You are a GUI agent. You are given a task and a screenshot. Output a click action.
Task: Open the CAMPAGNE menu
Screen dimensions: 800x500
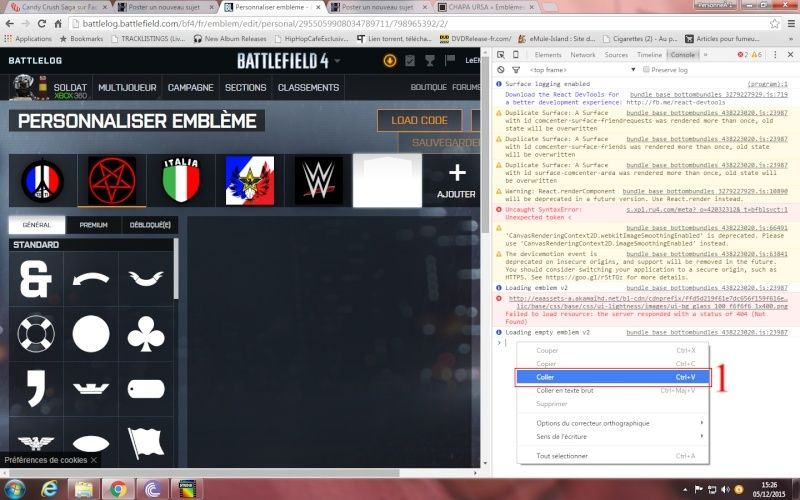pos(191,87)
